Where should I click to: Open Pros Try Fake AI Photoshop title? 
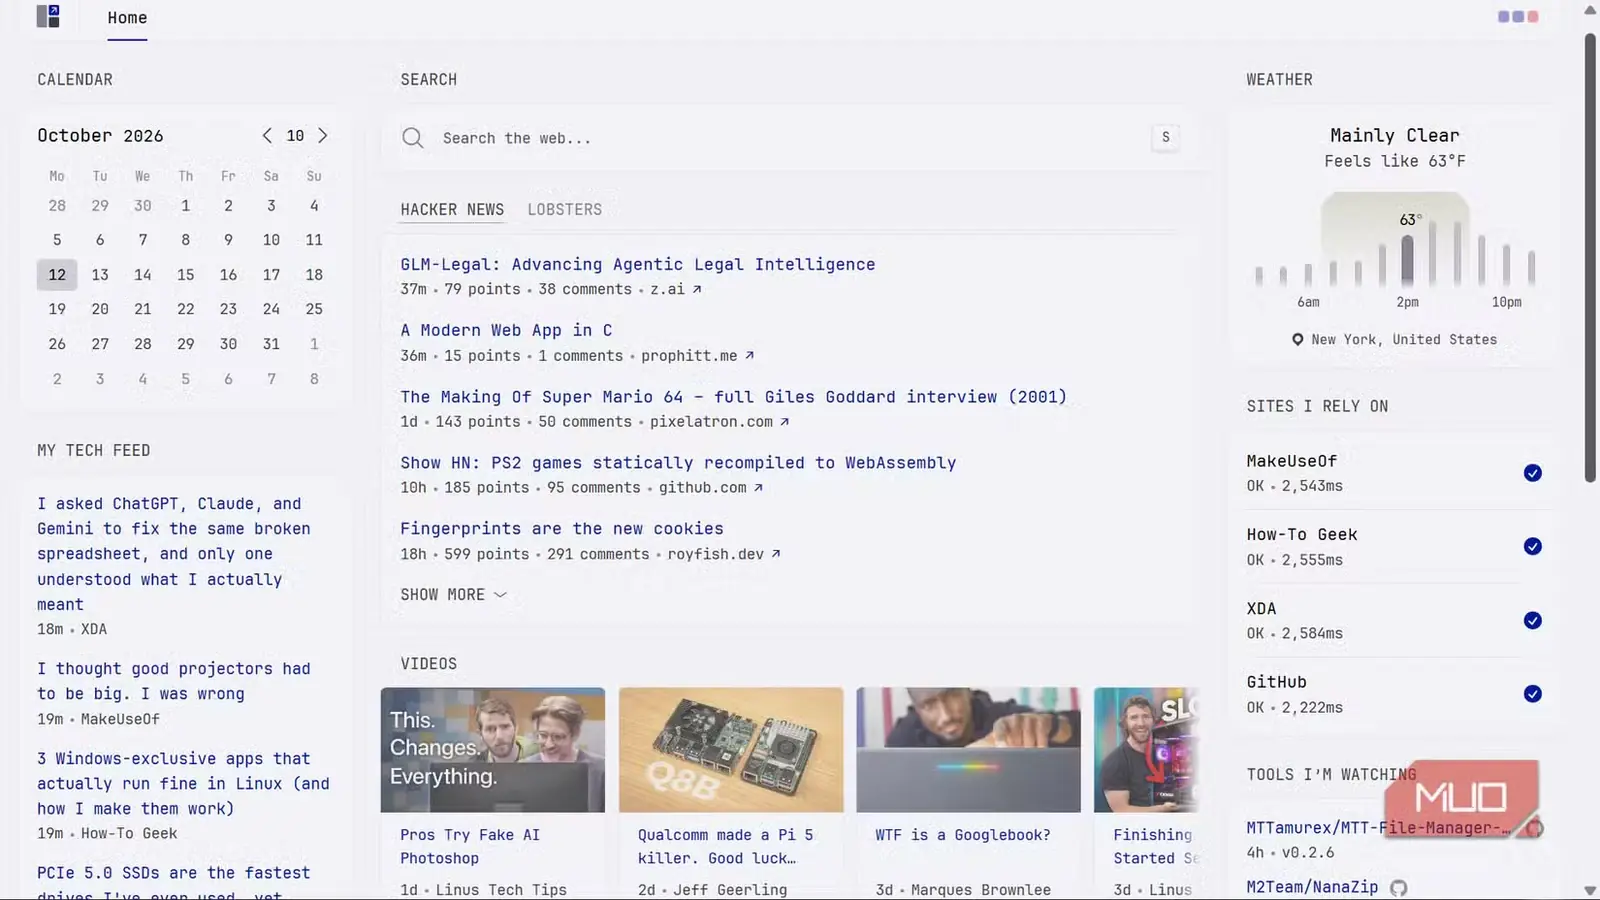[470, 846]
